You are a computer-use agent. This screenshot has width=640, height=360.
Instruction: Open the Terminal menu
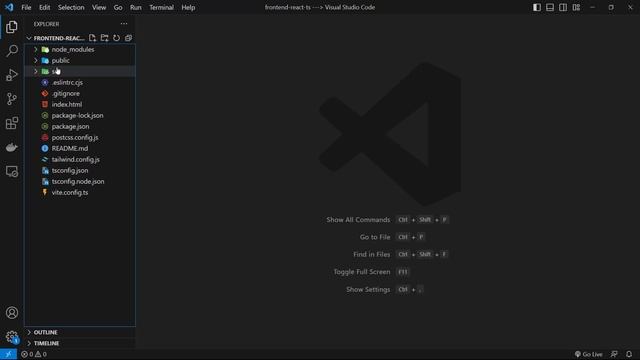(161, 7)
